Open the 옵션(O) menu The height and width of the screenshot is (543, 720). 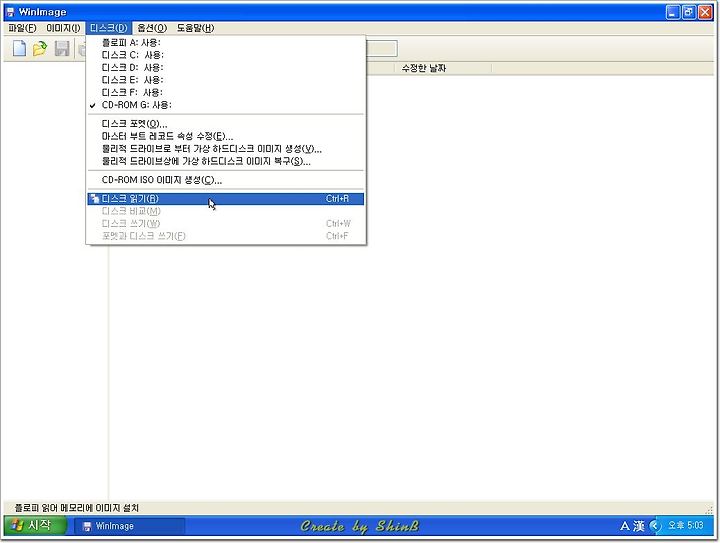152,28
